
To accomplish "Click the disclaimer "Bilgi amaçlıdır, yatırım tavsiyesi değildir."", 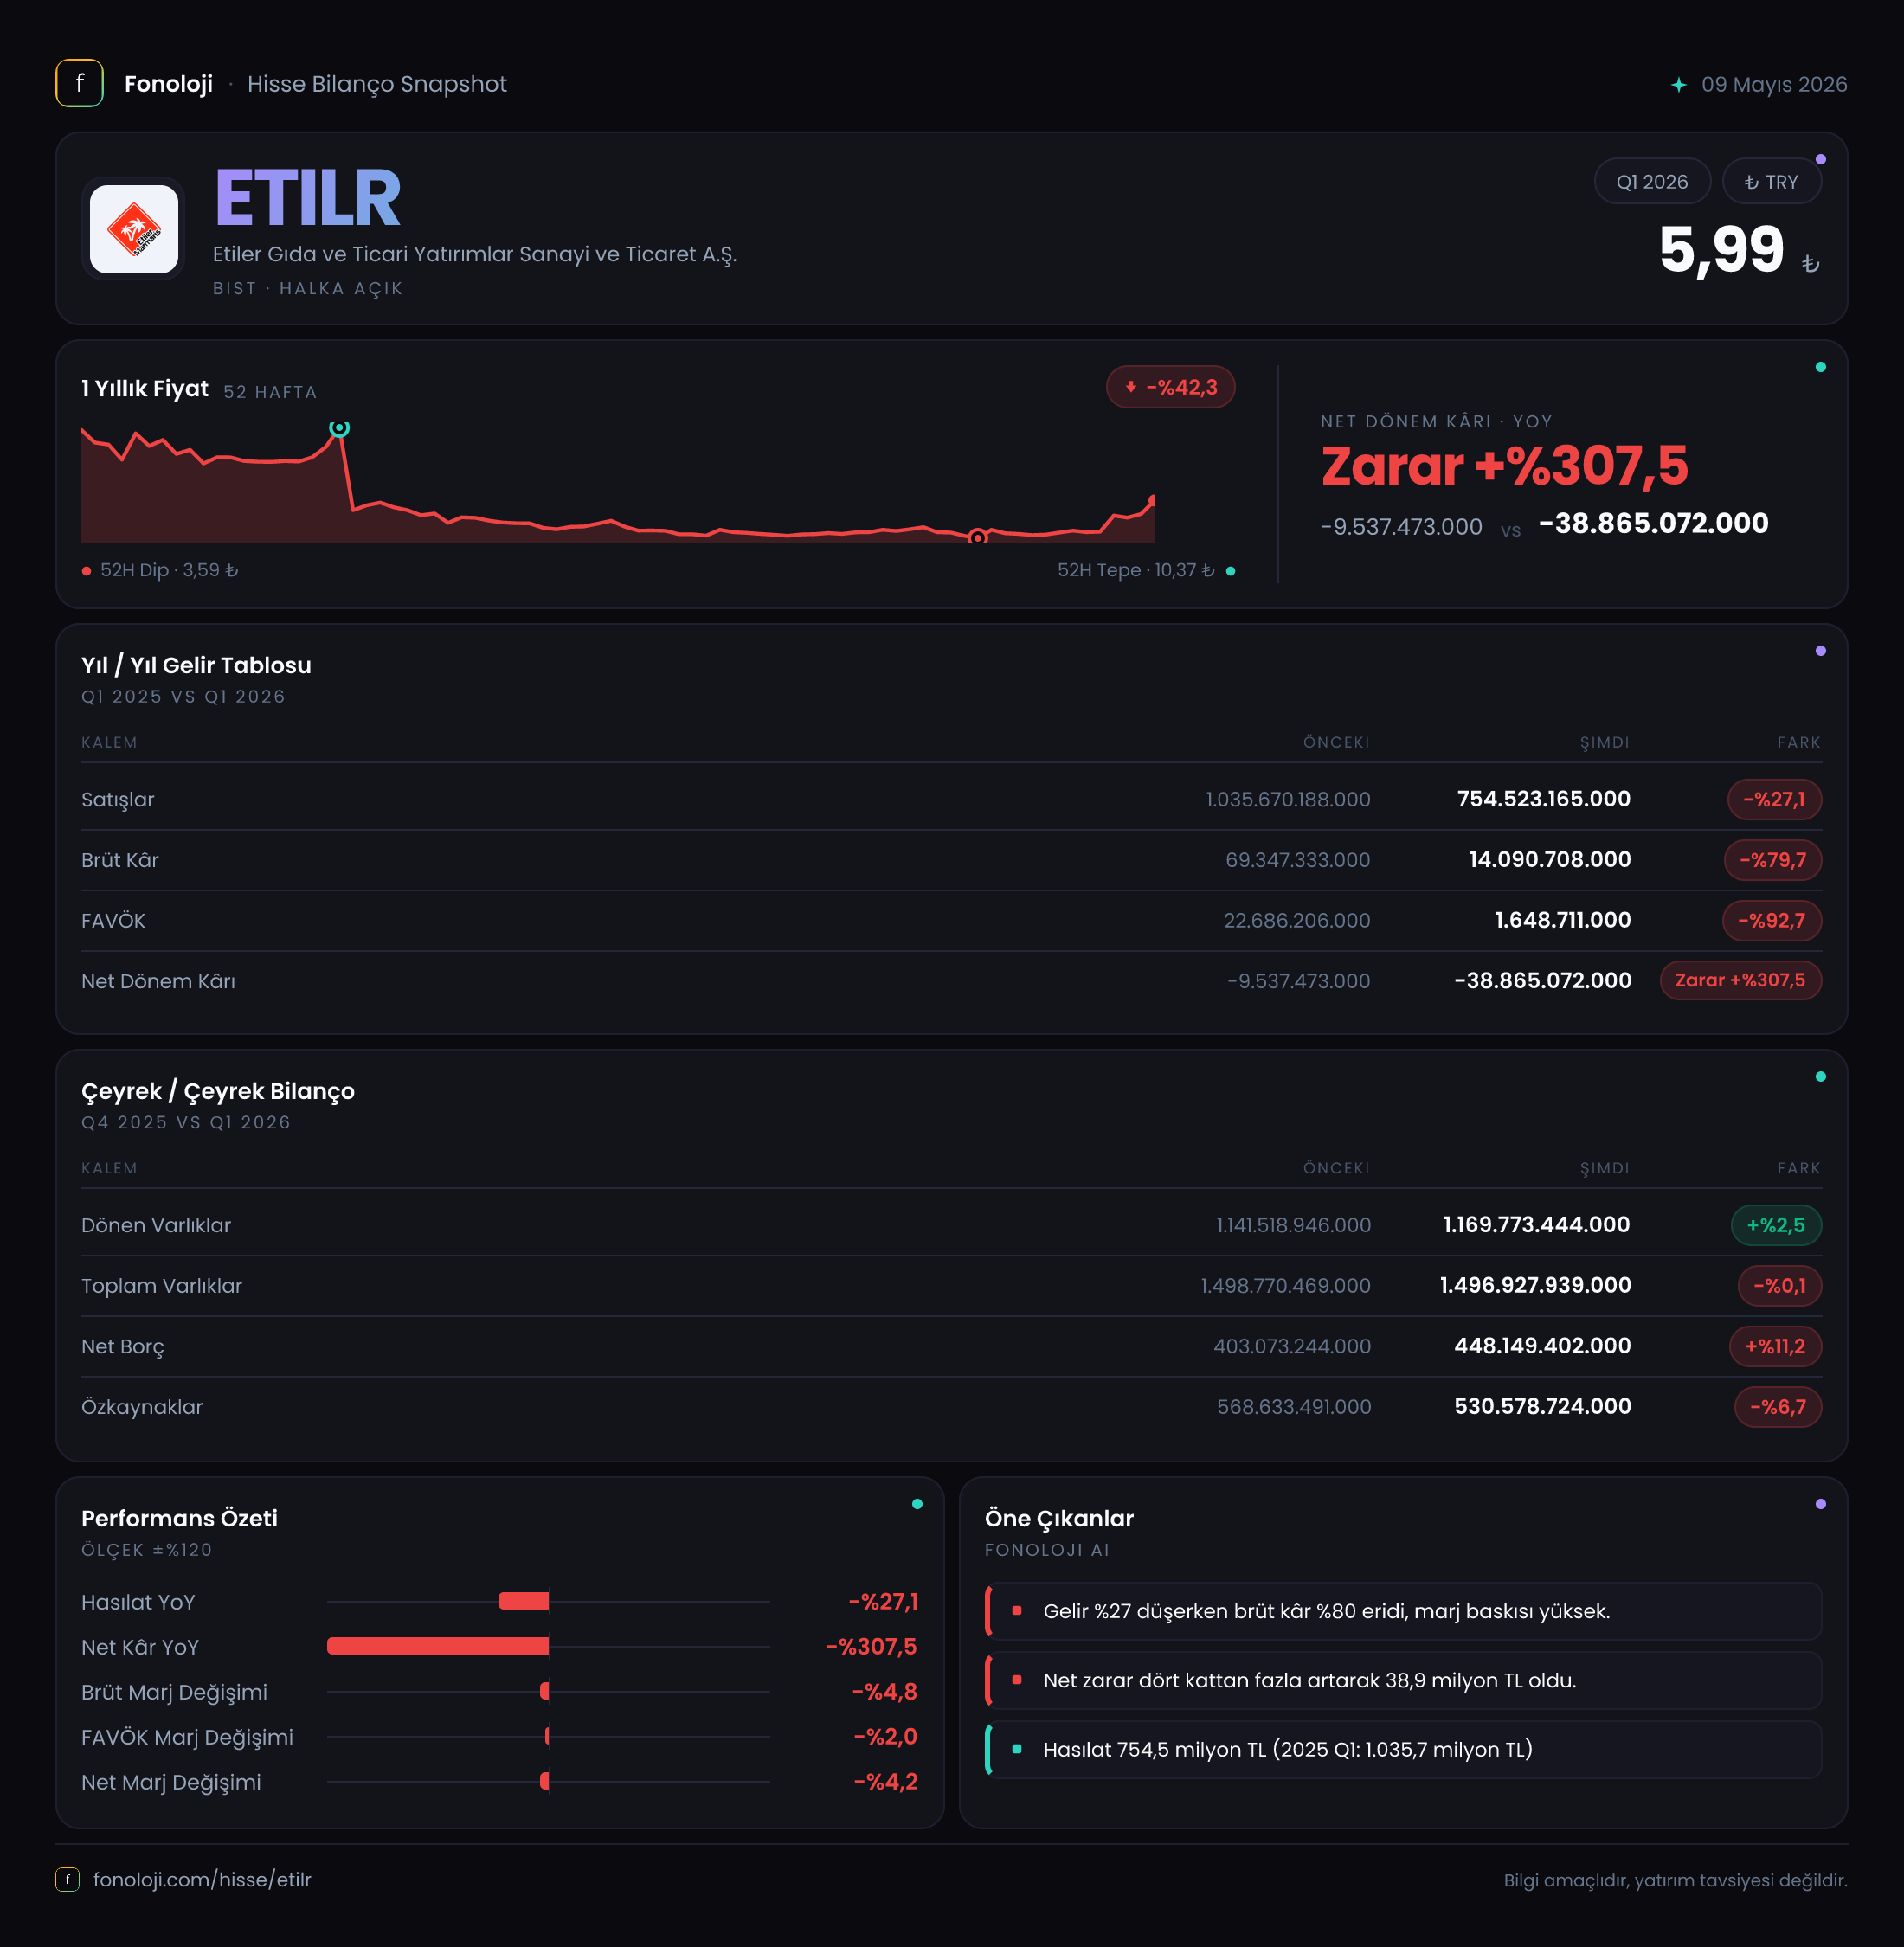I will (x=1675, y=1880).
